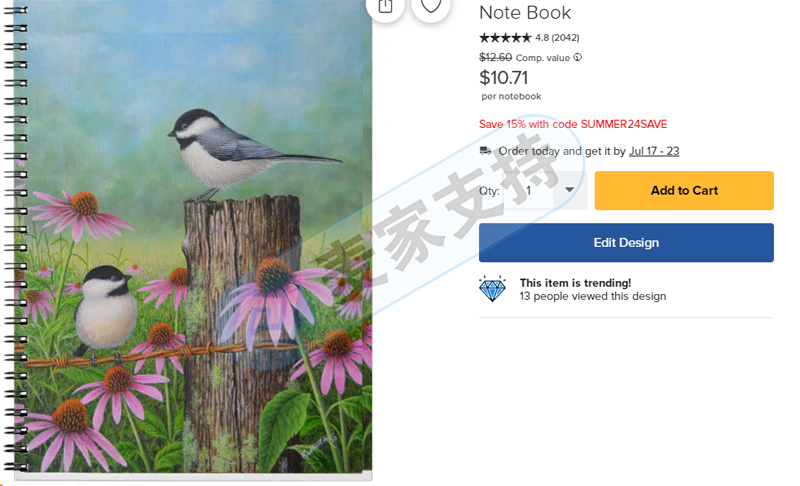This screenshot has width=800, height=486.
Task: Click the SUMMER24SAVE promo code text
Action: pyautogui.click(x=623, y=124)
